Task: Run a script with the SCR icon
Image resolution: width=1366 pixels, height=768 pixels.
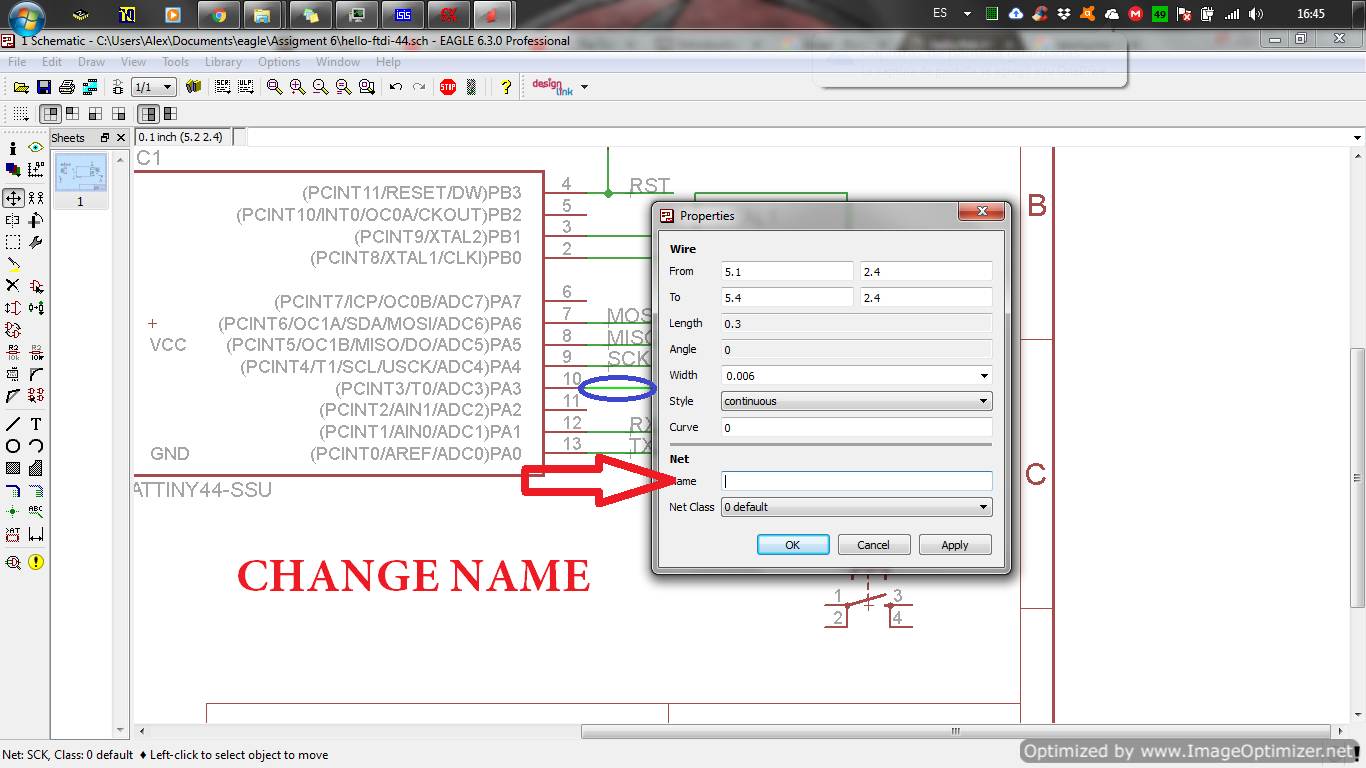Action: point(222,87)
